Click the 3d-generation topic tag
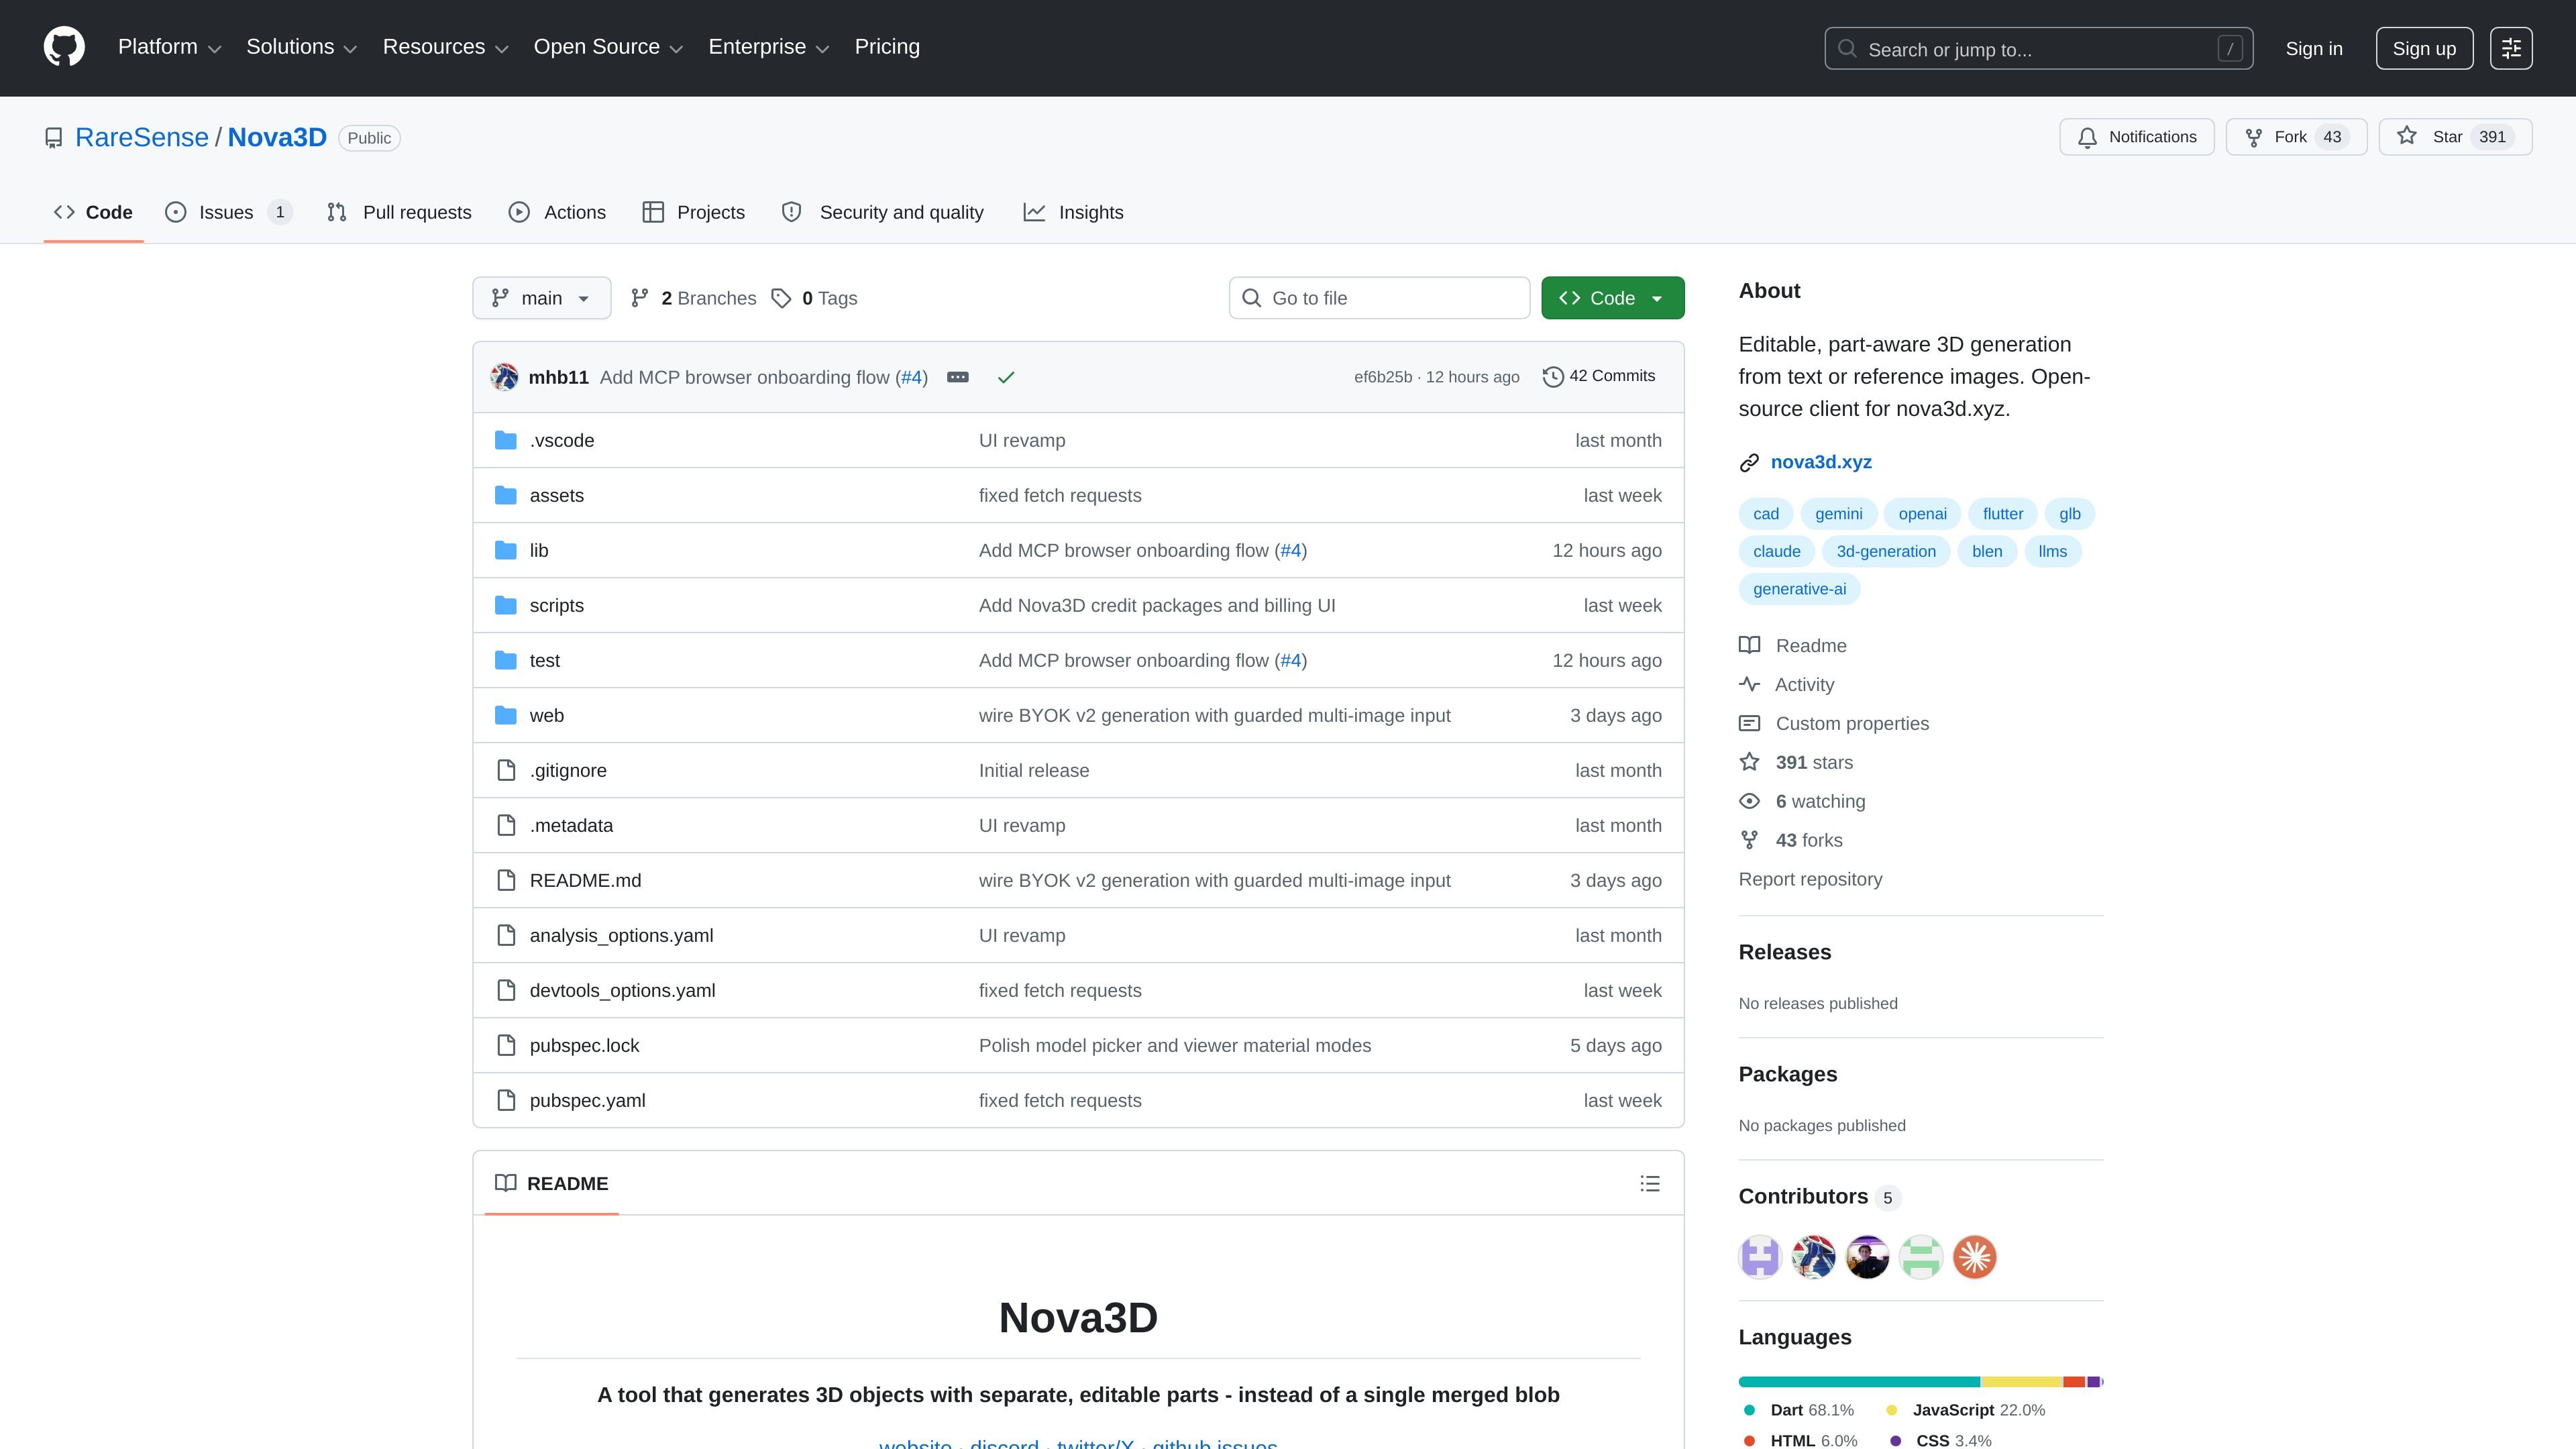This screenshot has width=2576, height=1449. click(x=1886, y=551)
